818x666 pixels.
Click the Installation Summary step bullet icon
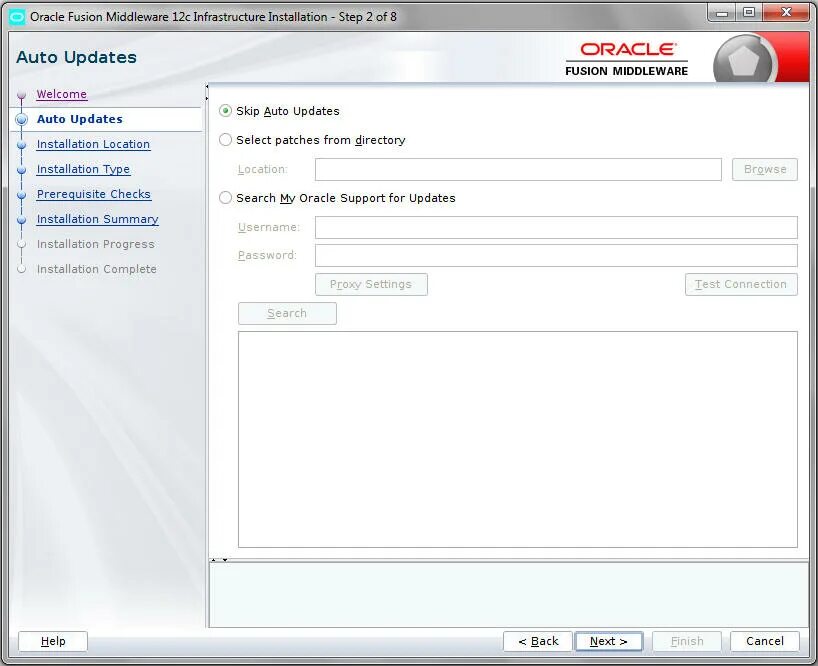click(21, 220)
